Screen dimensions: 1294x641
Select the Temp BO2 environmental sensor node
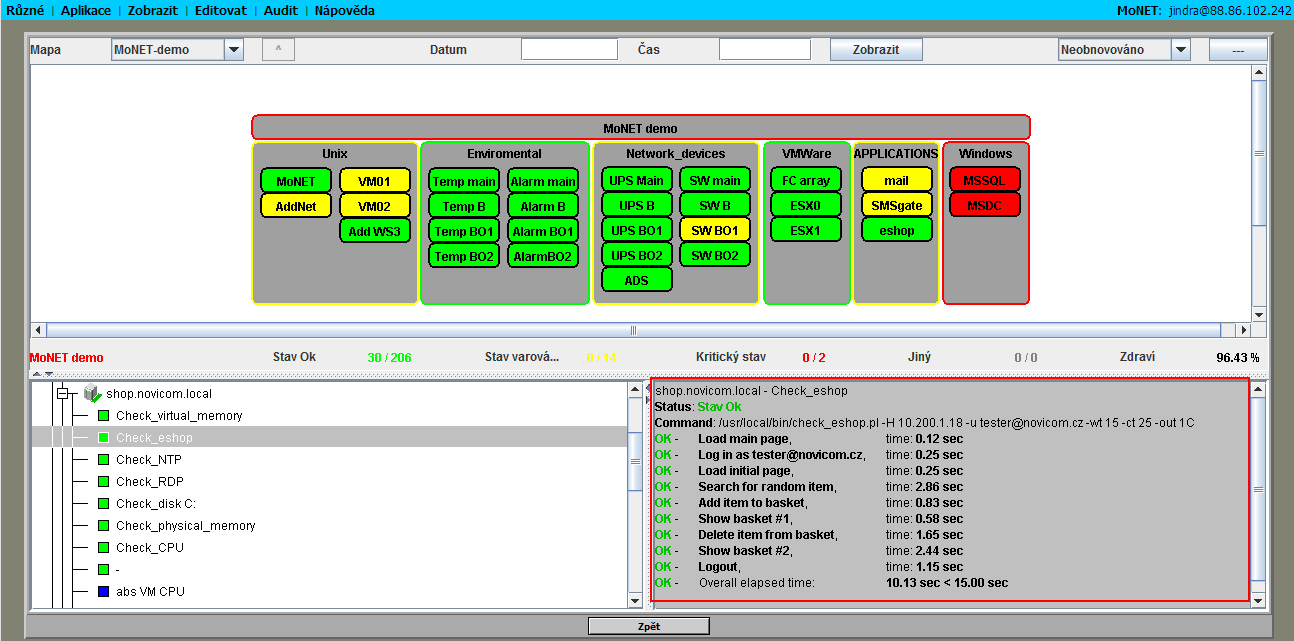pos(464,256)
